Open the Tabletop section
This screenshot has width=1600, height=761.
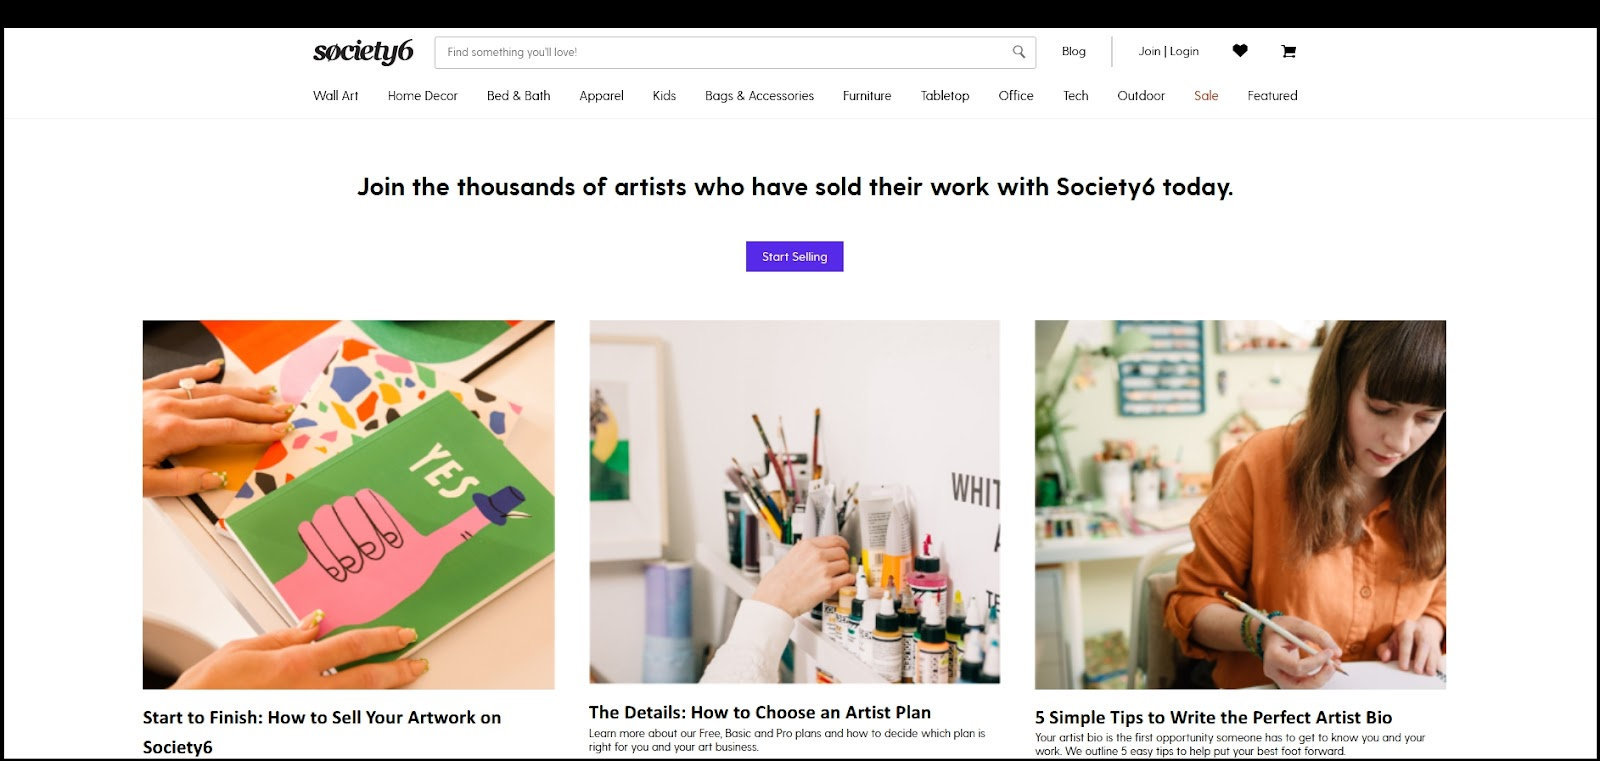point(943,96)
